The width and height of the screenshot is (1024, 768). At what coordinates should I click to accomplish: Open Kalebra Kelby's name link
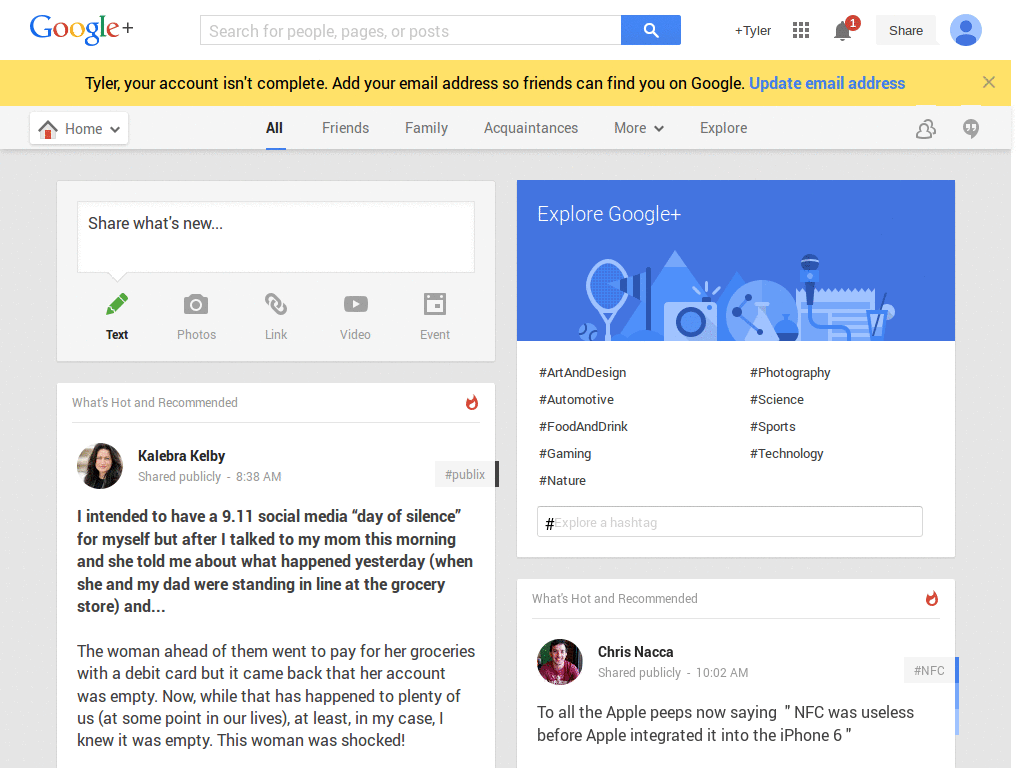(x=182, y=456)
